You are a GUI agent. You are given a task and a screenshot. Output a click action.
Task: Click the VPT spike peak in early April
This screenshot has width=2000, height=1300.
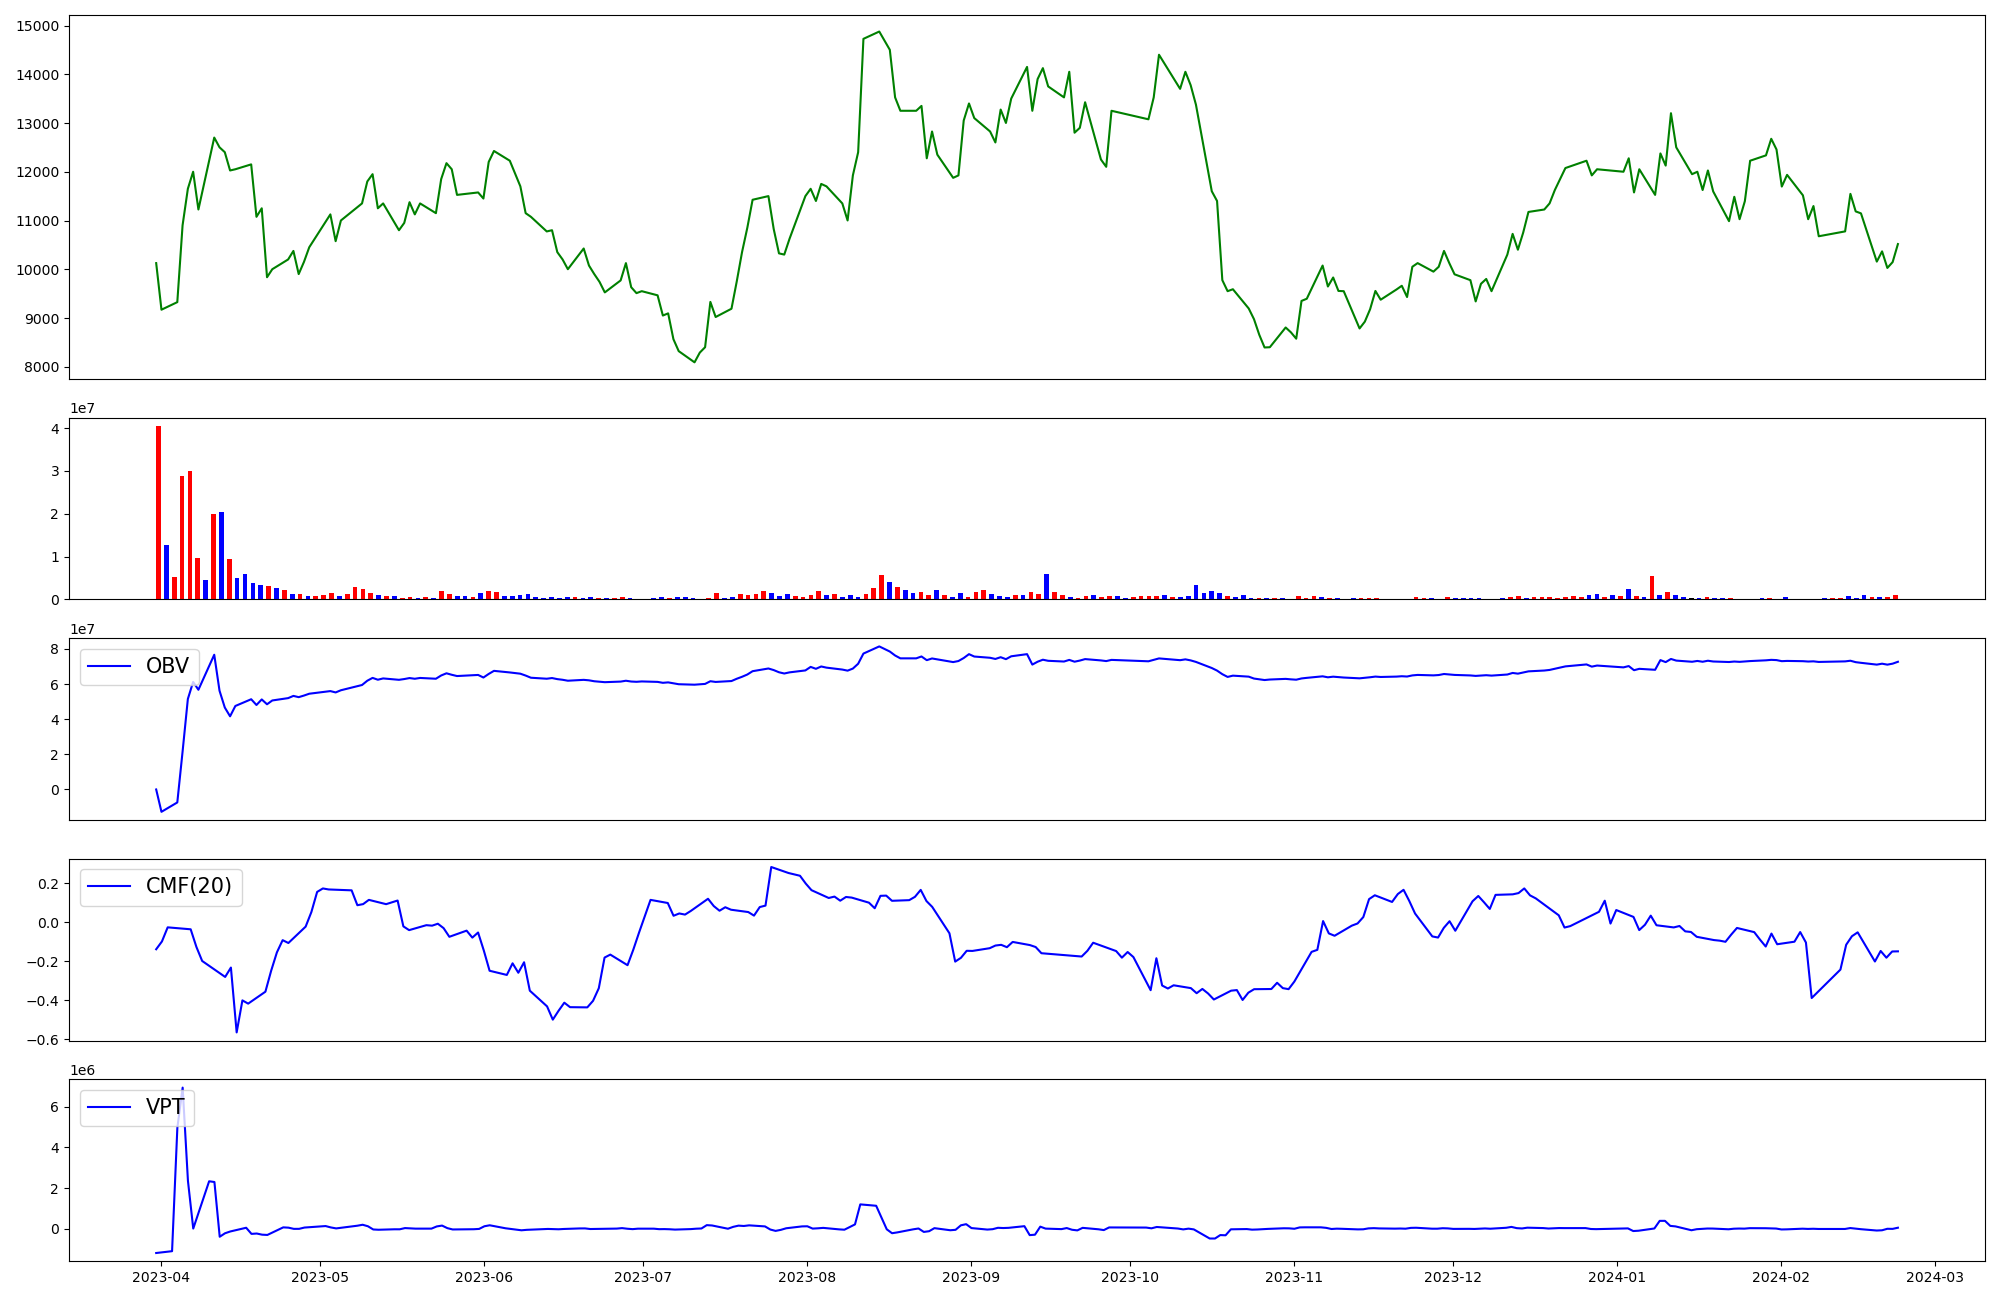[182, 1089]
